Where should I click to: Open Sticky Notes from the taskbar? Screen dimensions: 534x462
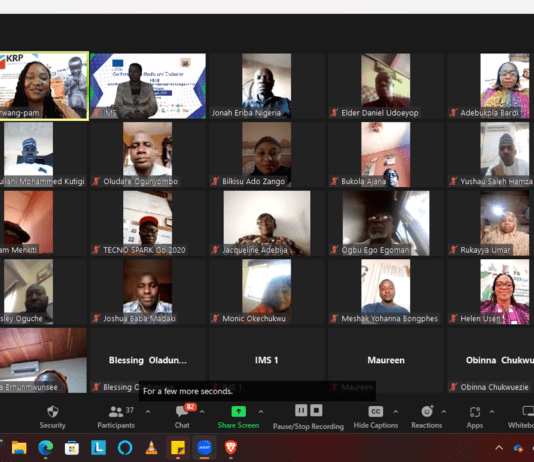tap(178, 448)
